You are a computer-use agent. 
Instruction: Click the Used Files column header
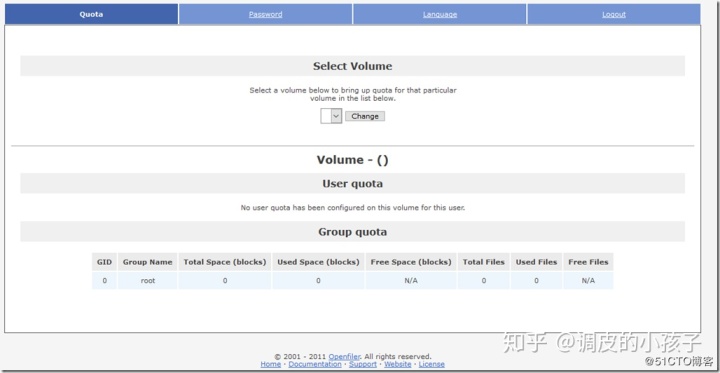[536, 262]
